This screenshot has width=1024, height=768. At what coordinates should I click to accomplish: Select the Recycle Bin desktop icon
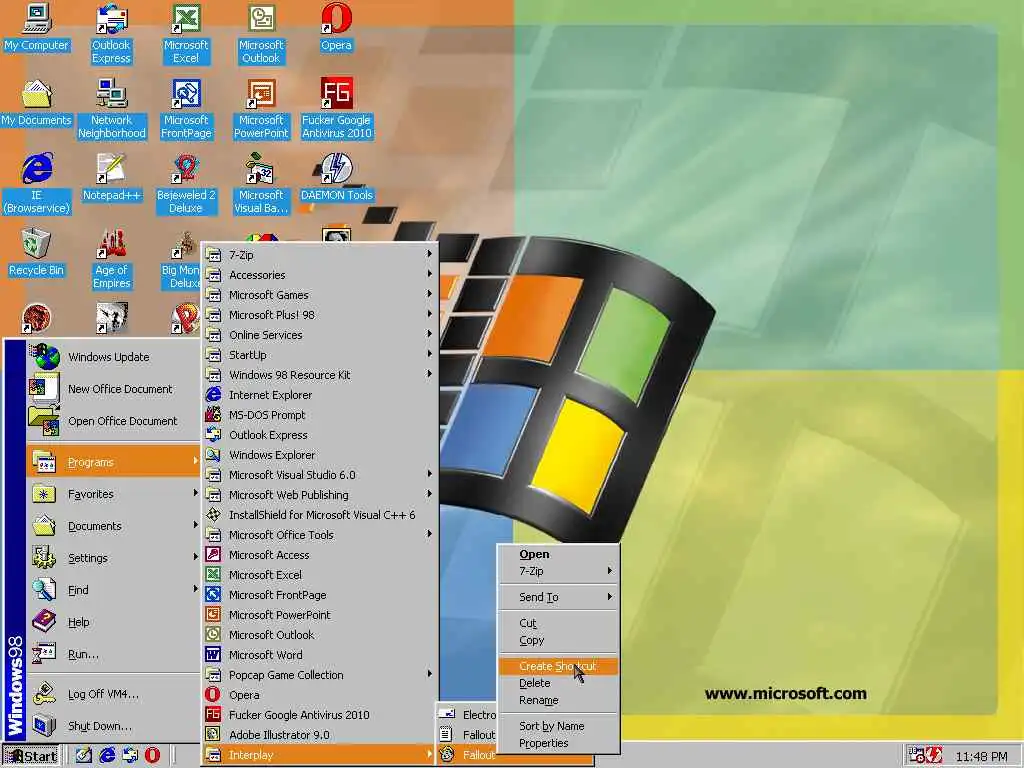tap(37, 253)
